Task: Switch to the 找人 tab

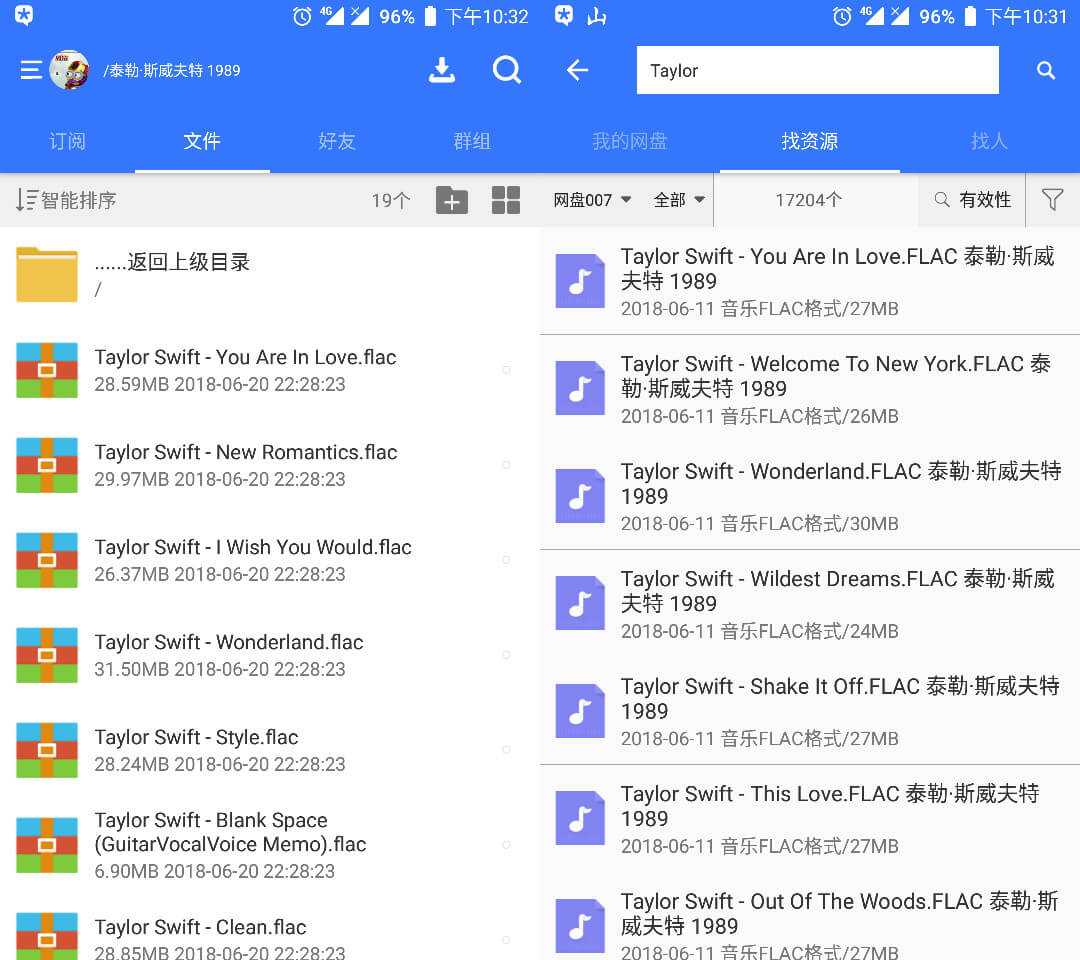Action: click(990, 141)
